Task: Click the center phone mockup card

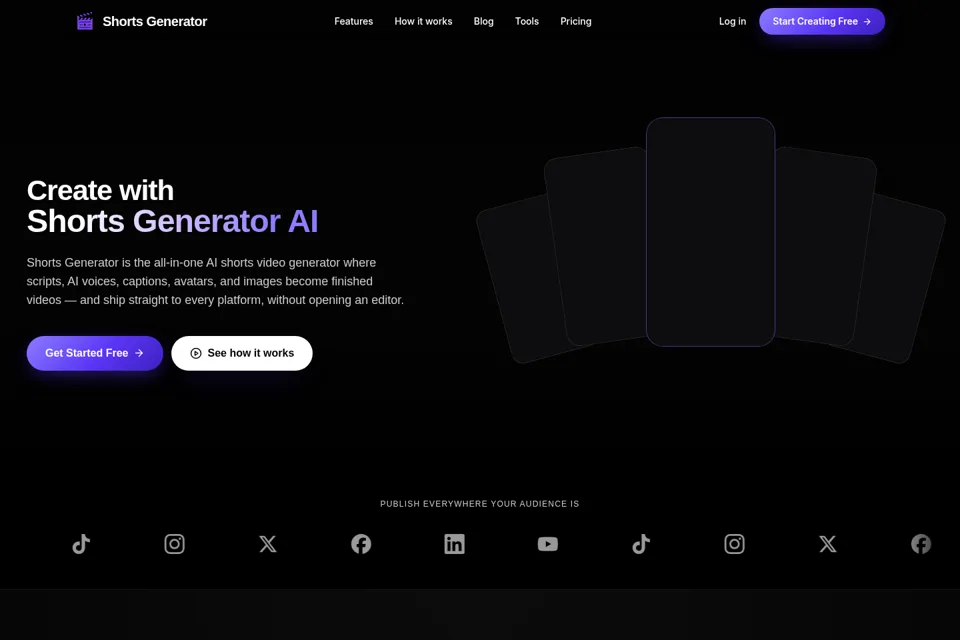Action: 711,232
